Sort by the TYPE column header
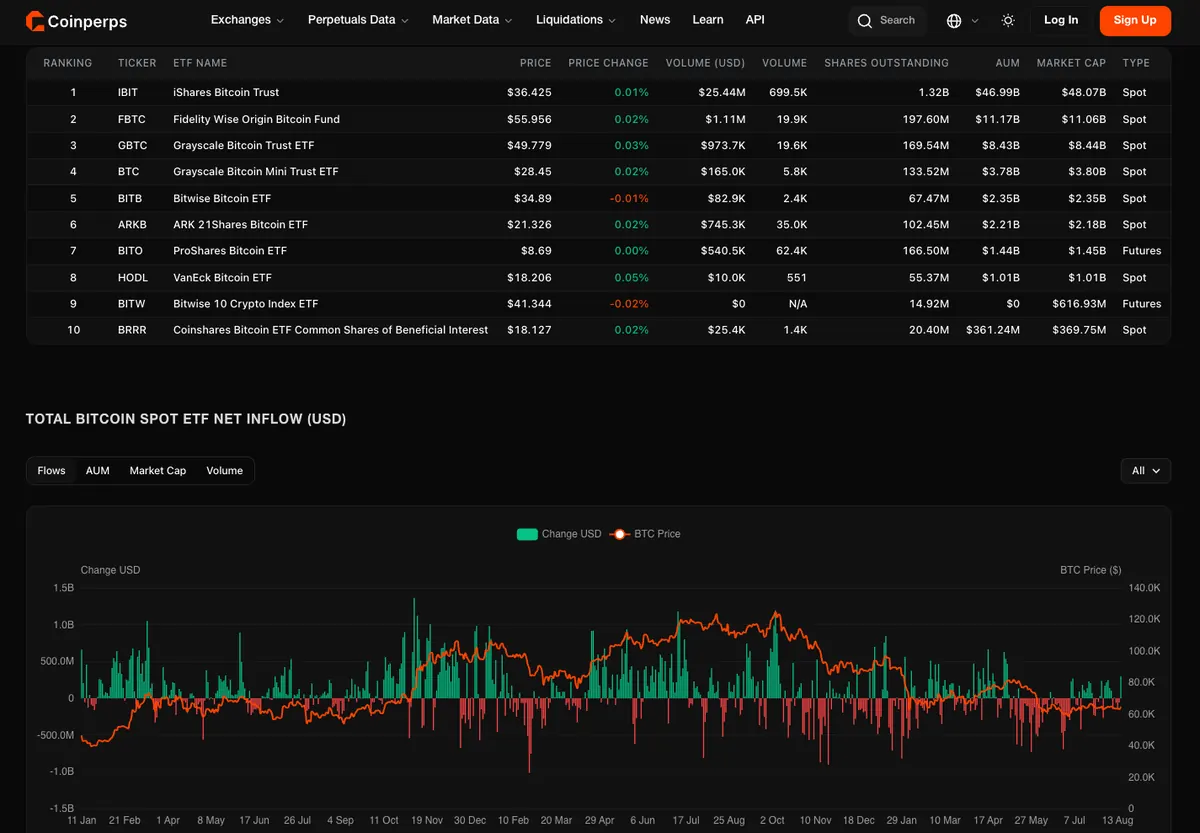1200x833 pixels. click(1136, 63)
